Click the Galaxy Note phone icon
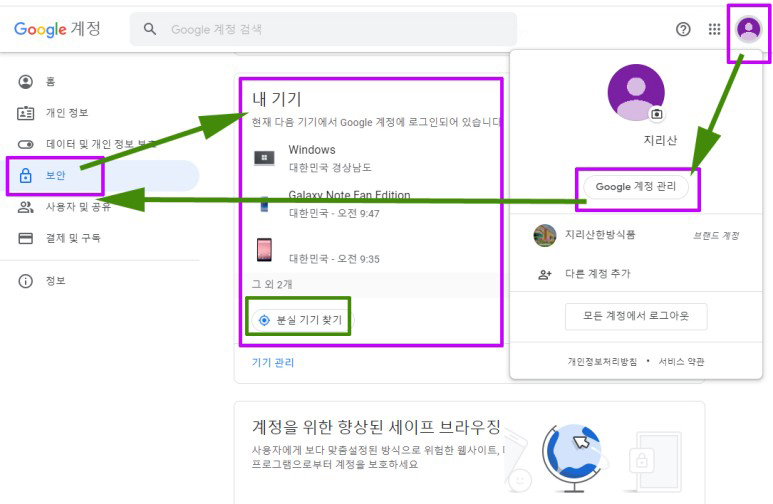 (x=264, y=204)
